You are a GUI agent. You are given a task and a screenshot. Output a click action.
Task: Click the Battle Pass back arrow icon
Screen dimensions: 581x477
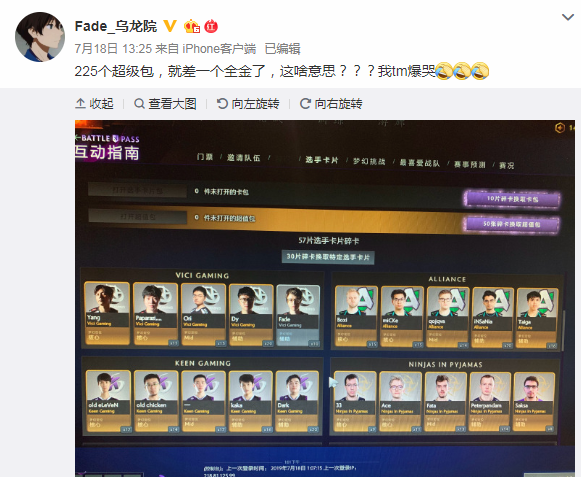(77, 138)
